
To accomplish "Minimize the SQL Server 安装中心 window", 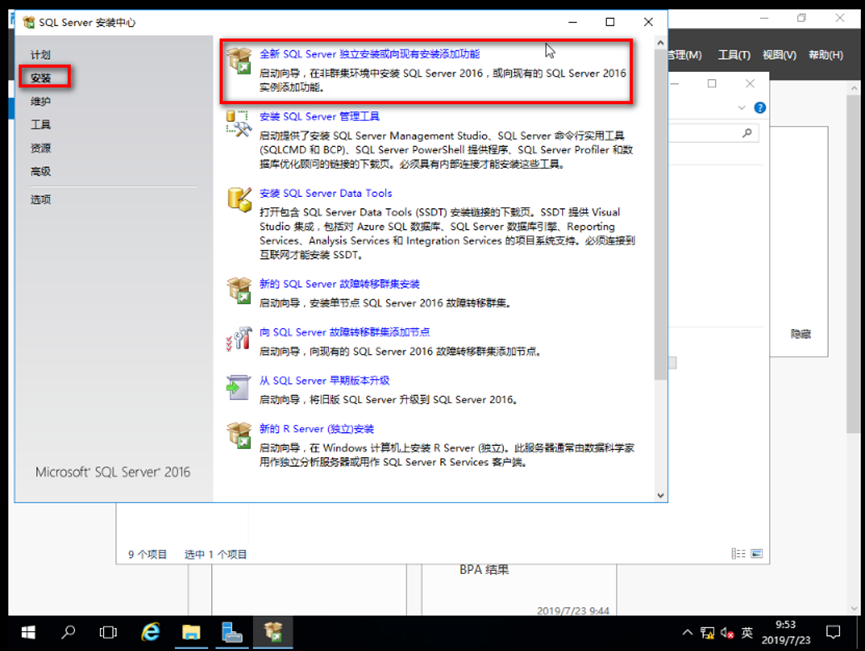I will click(x=573, y=22).
